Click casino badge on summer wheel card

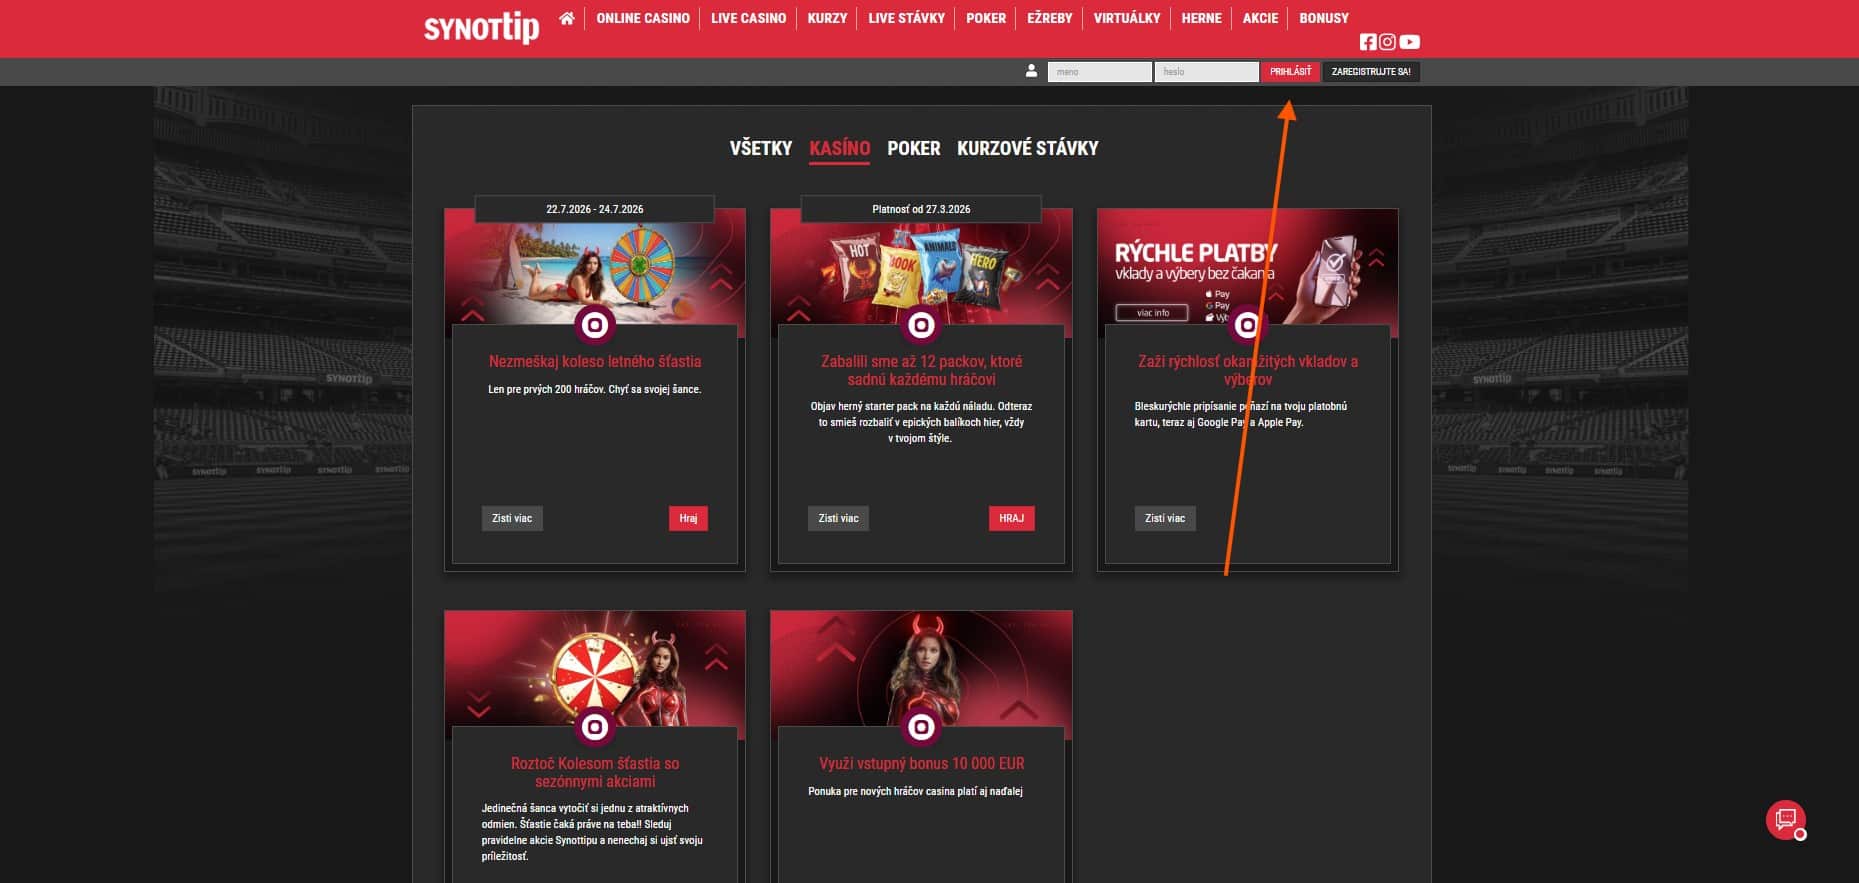click(x=595, y=325)
